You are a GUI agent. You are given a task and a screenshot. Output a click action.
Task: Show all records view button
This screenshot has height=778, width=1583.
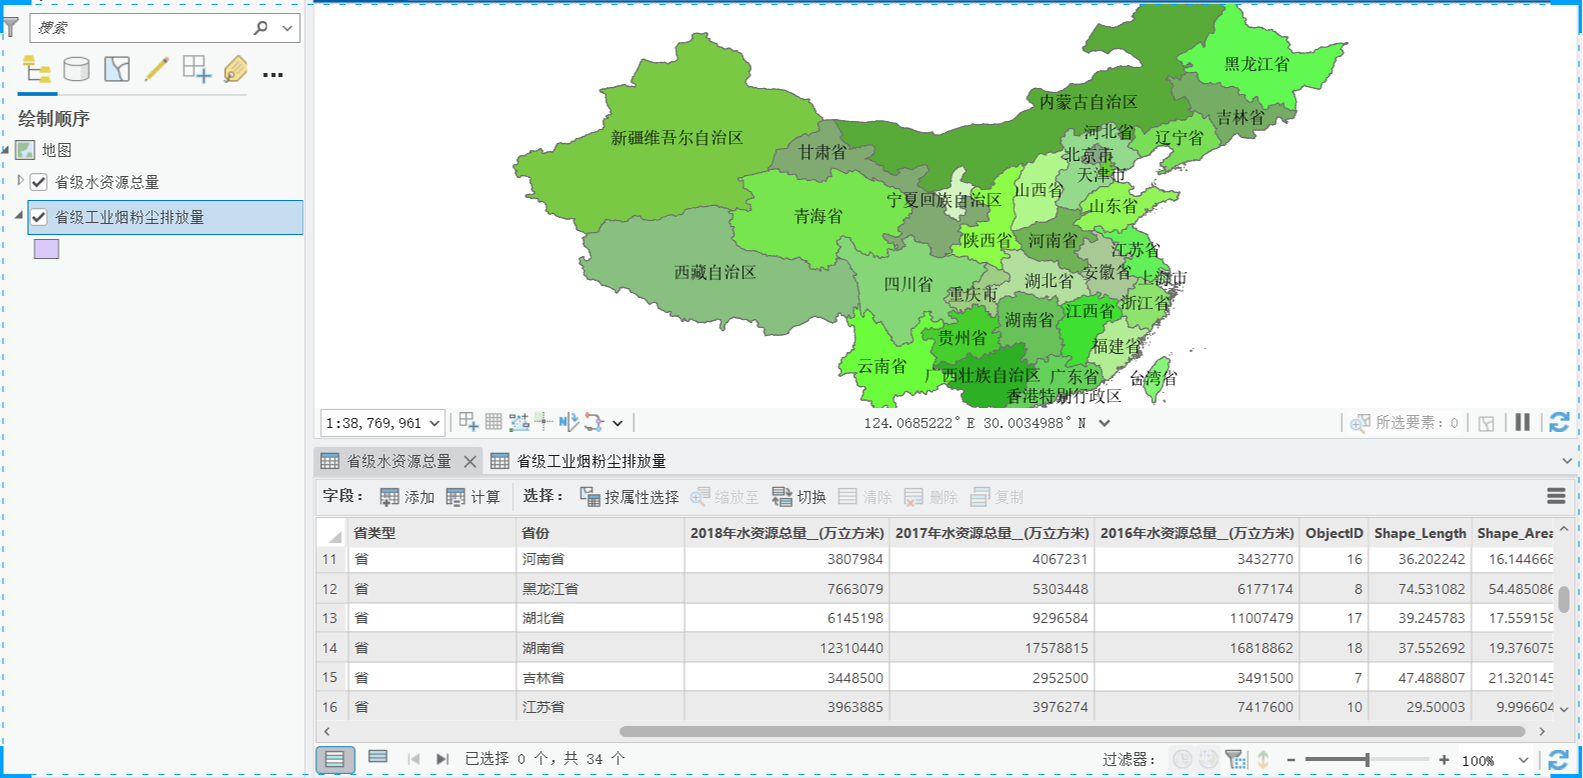(x=335, y=759)
